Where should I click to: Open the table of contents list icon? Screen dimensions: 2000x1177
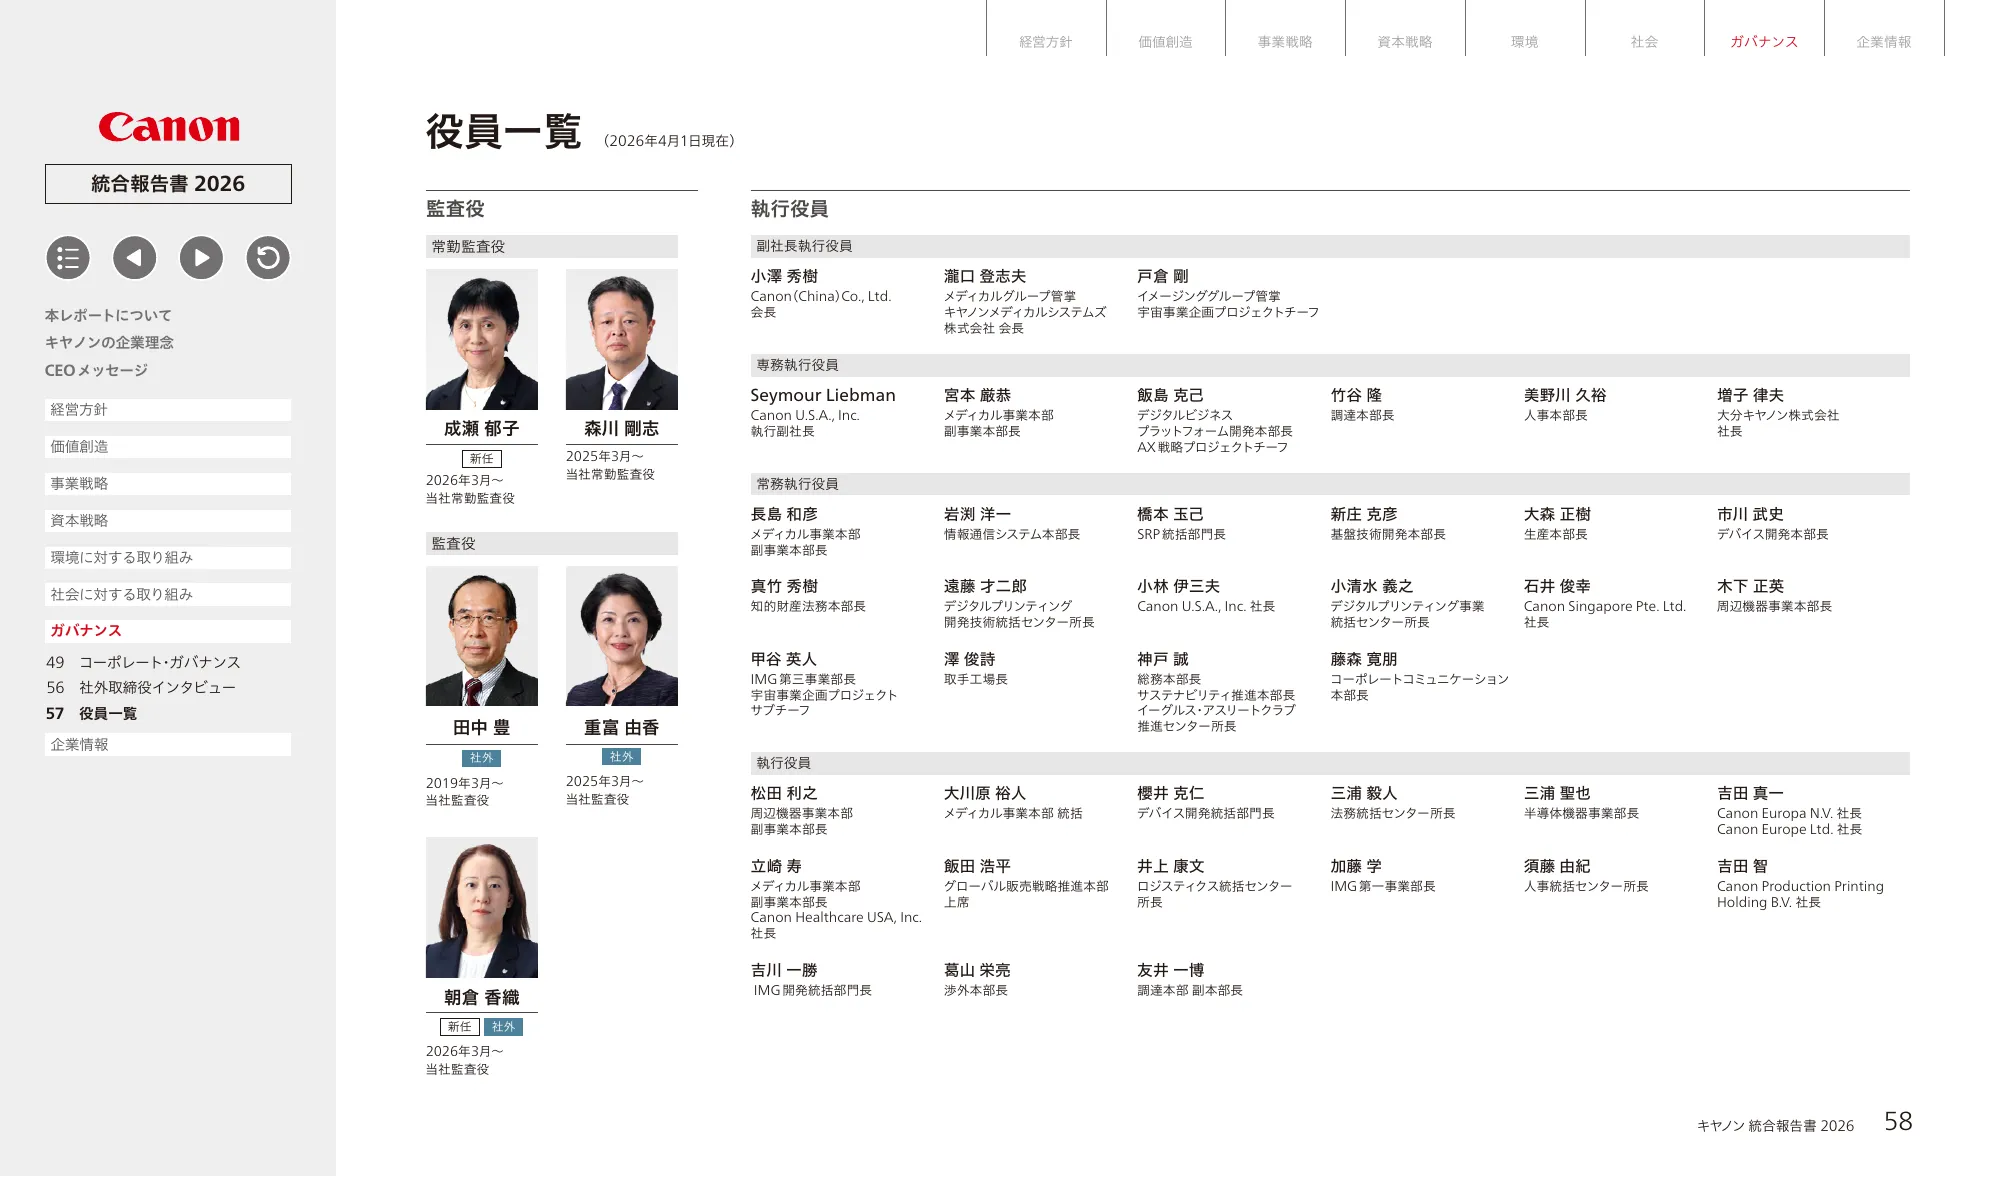point(68,258)
